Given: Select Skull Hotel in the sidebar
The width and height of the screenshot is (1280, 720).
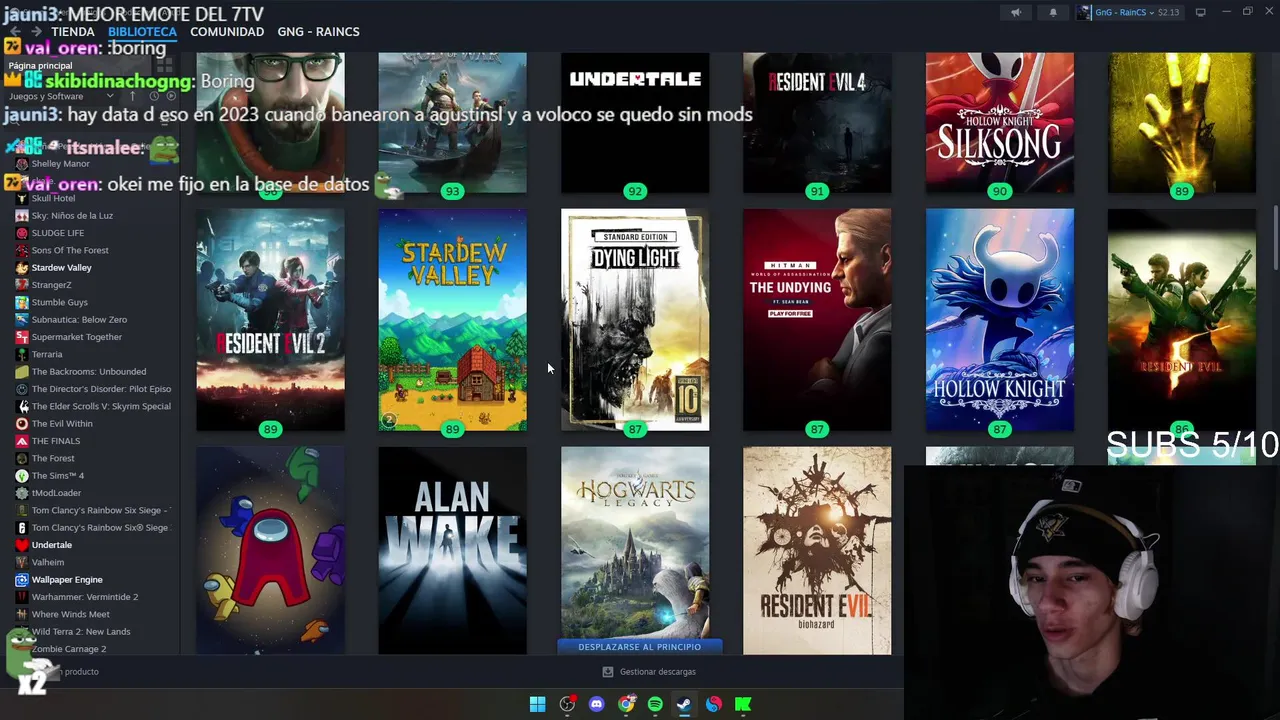Looking at the screenshot, I should click(53, 198).
